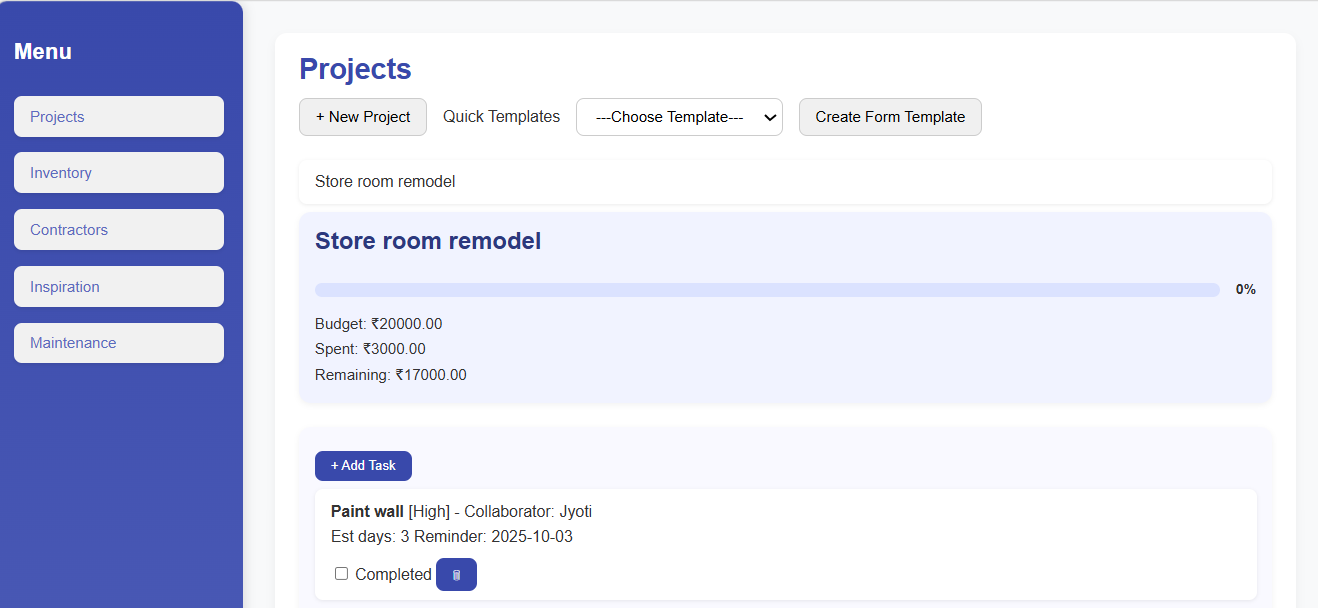Open the Projects menu item

(119, 117)
